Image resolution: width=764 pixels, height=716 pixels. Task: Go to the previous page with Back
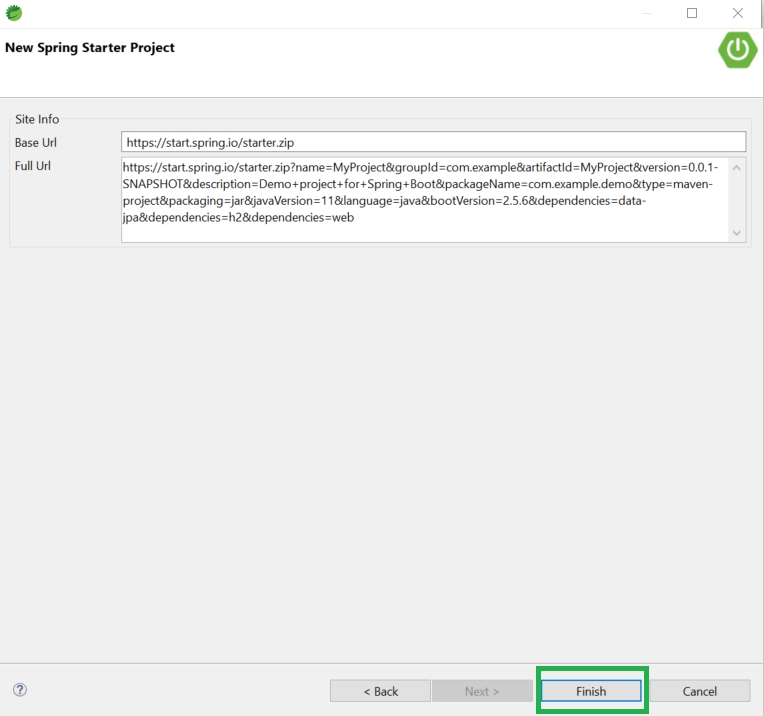pos(380,691)
